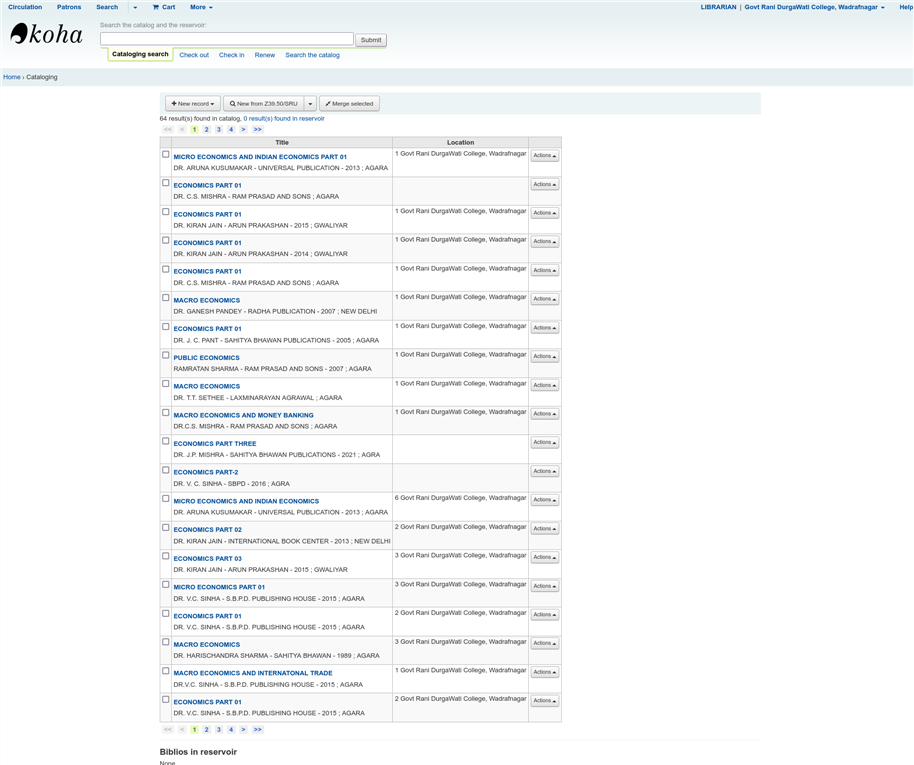Go to page 3 at bottom pagination
914x765 pixels.
219,730
